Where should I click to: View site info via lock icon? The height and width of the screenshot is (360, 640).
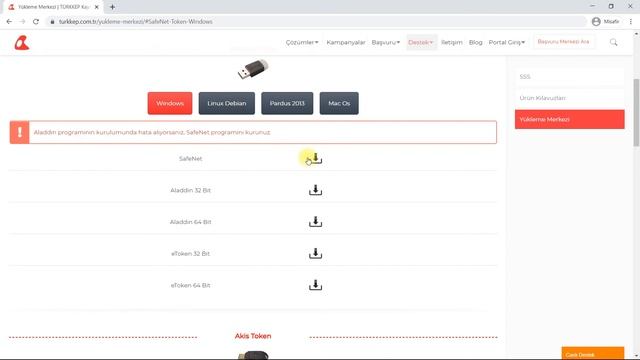pyautogui.click(x=52, y=22)
